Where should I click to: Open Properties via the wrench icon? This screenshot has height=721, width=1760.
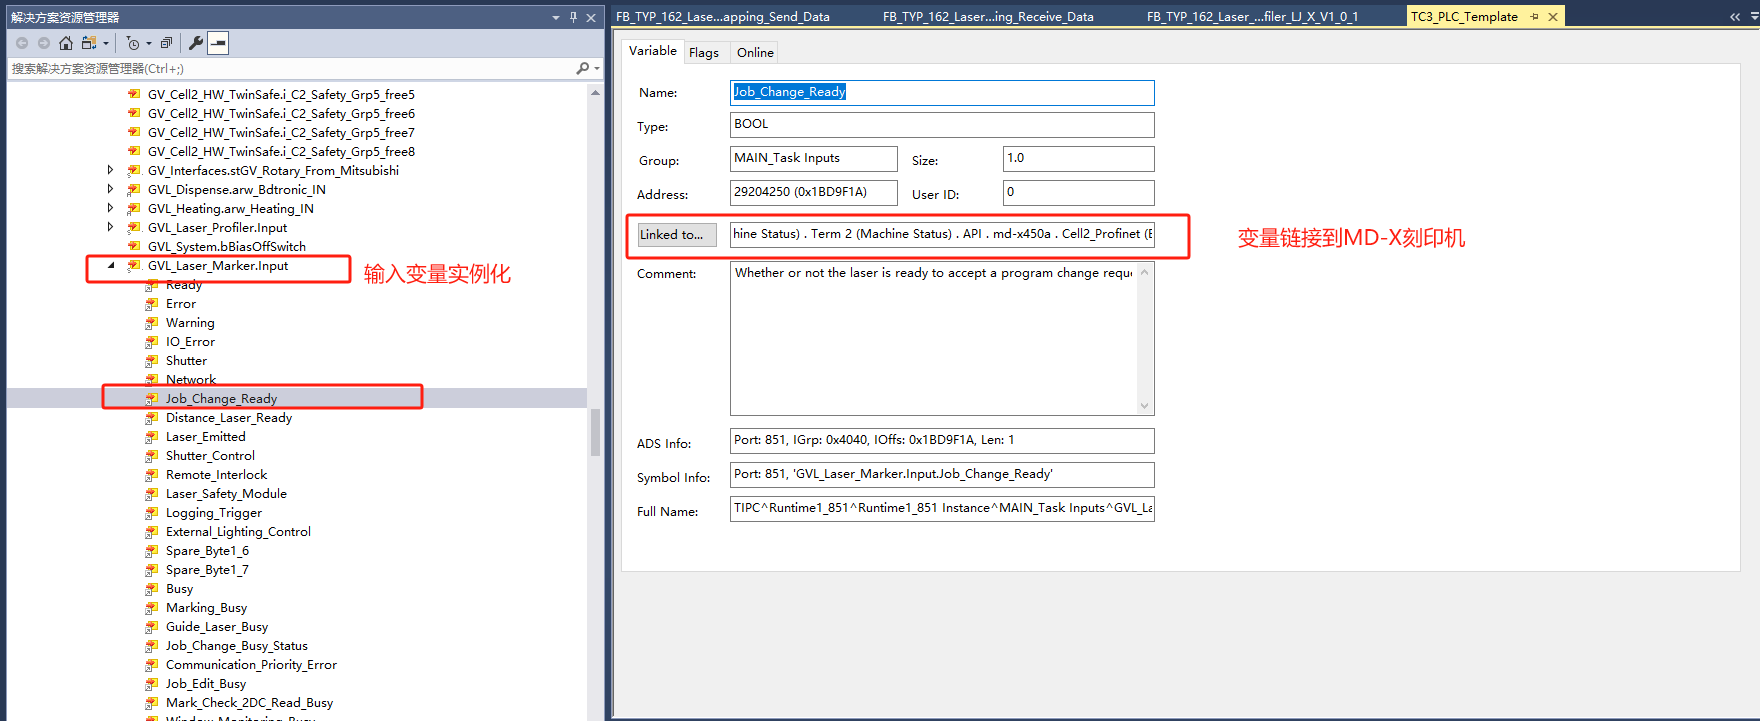click(196, 43)
